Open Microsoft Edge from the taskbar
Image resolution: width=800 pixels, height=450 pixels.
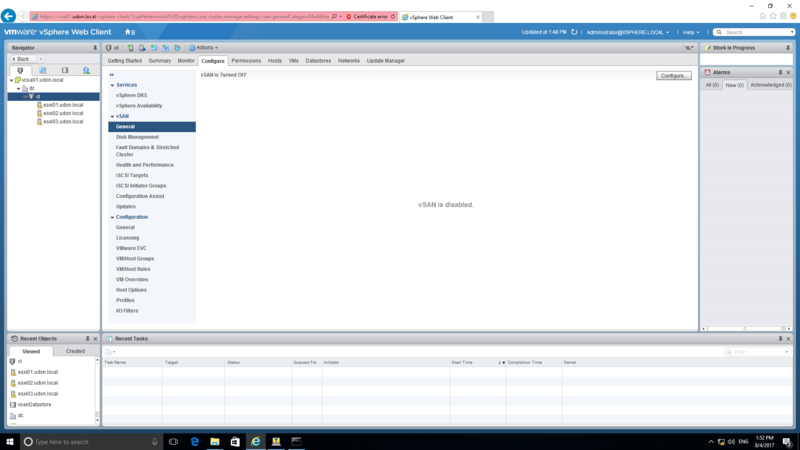(194, 442)
